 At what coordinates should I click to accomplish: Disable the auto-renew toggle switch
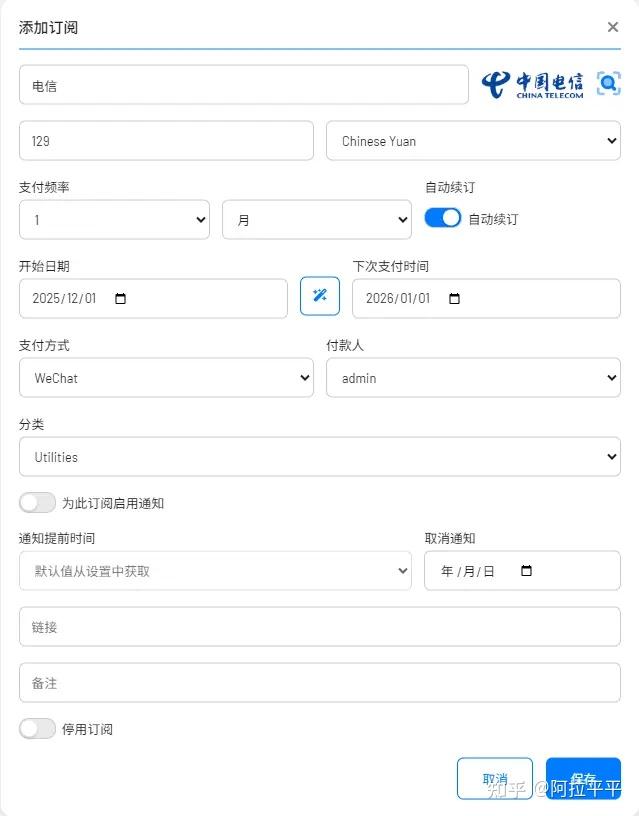click(443, 218)
